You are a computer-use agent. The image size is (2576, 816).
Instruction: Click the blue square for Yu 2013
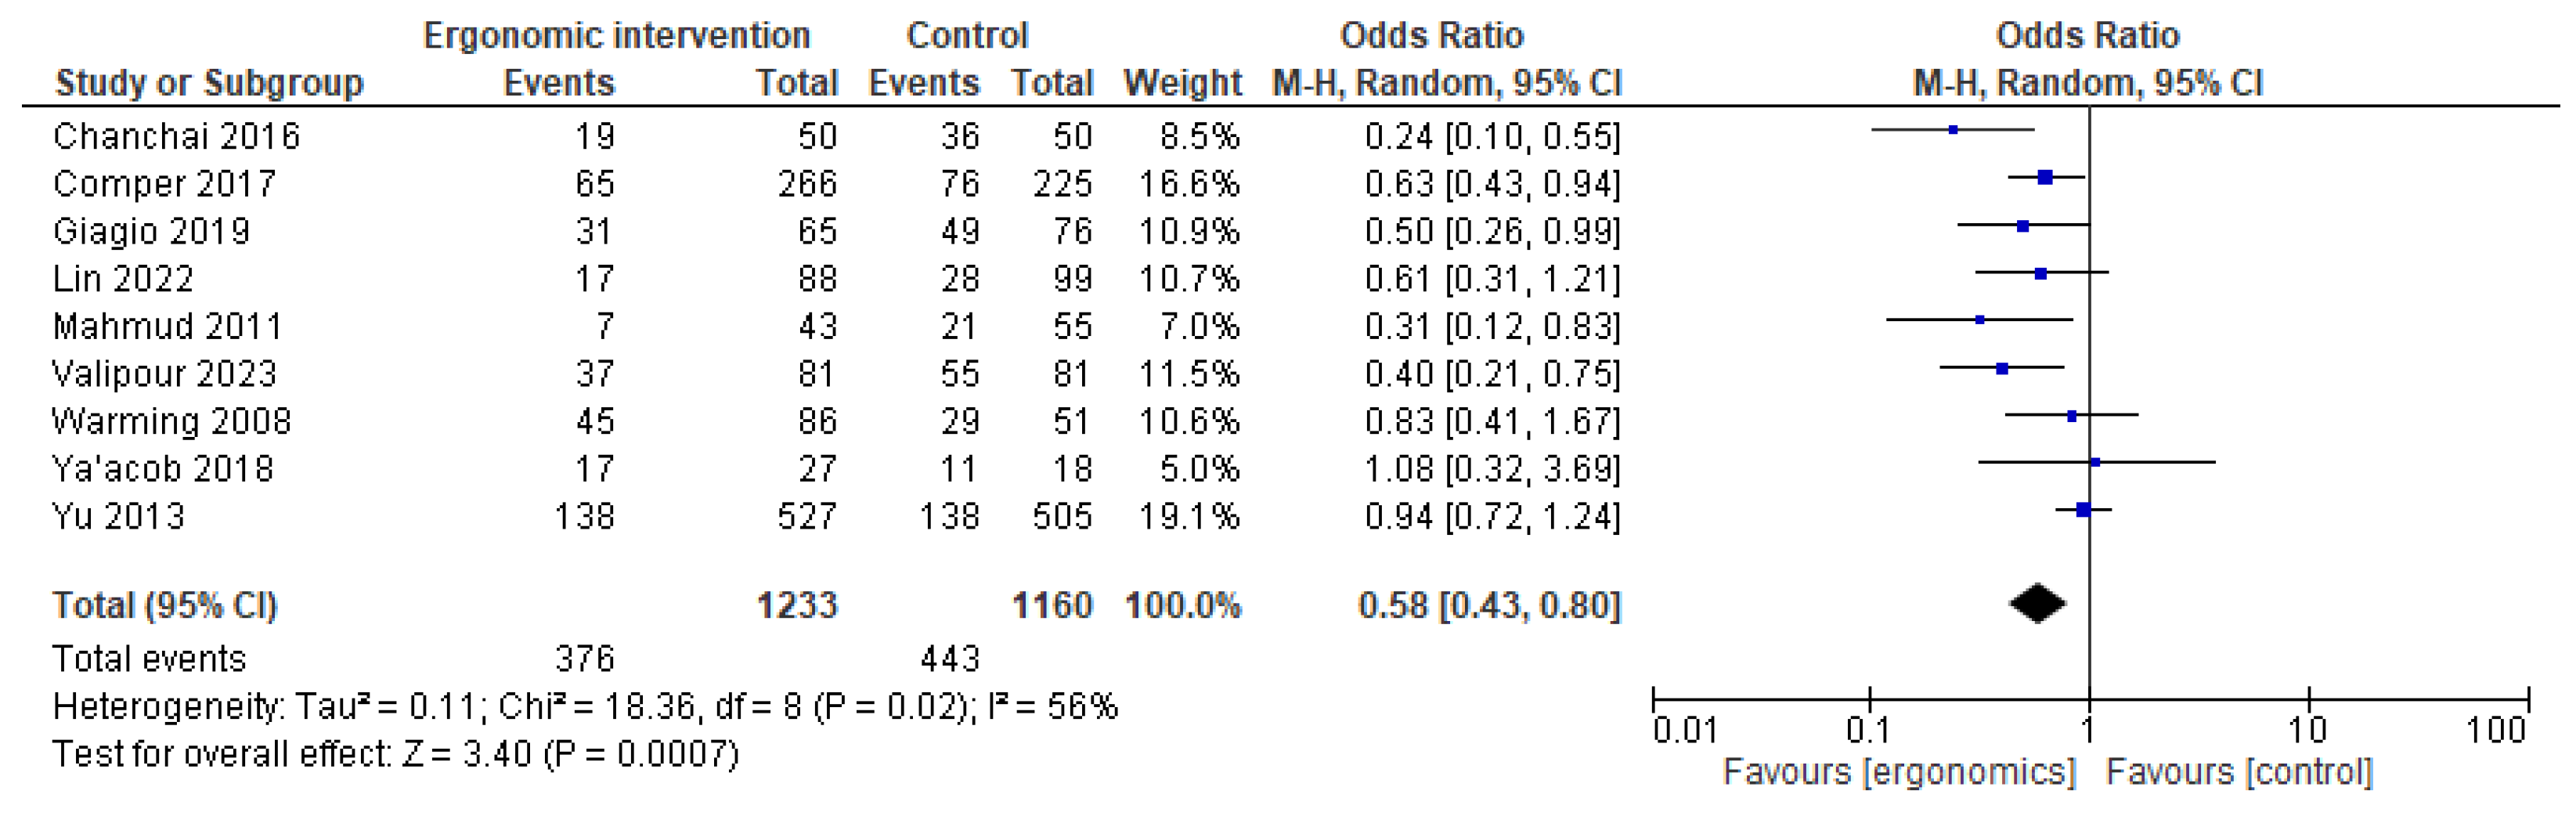[2083, 510]
